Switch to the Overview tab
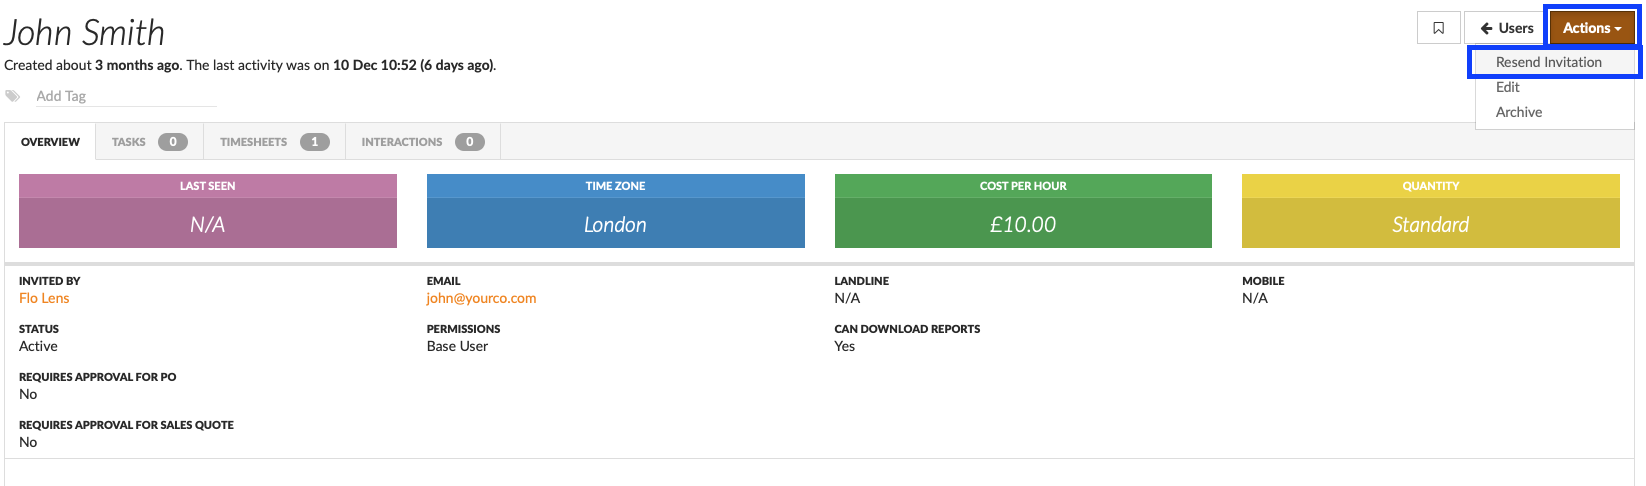The width and height of the screenshot is (1646, 486). pos(50,142)
